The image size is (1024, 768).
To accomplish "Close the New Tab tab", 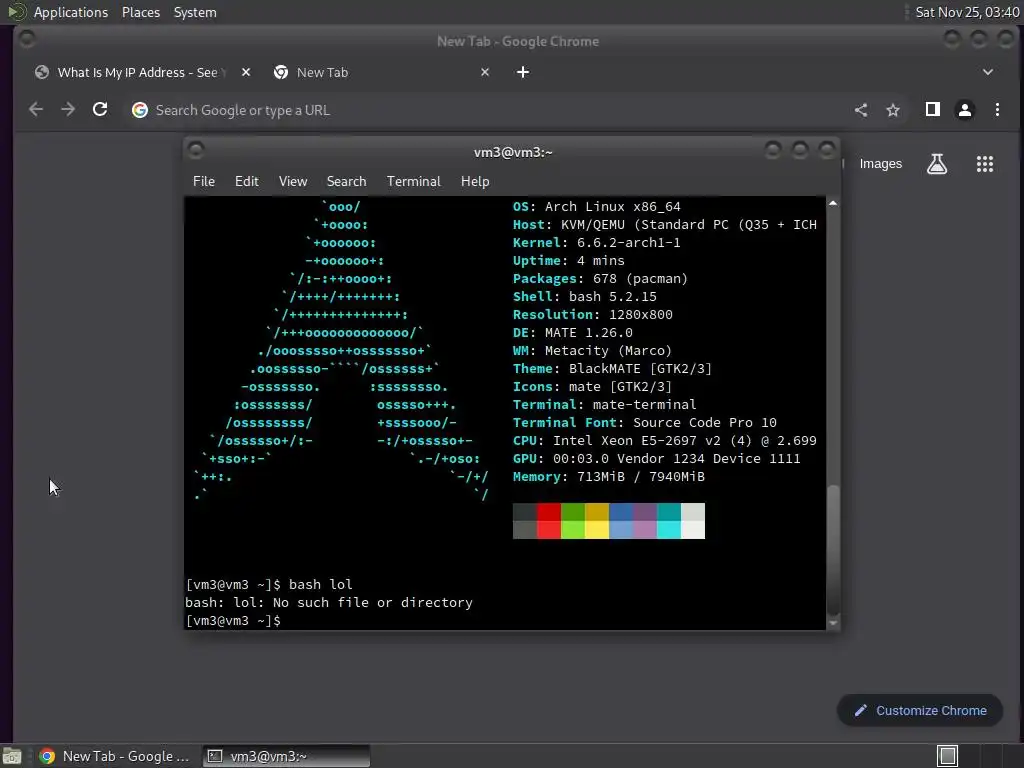I will (485, 72).
